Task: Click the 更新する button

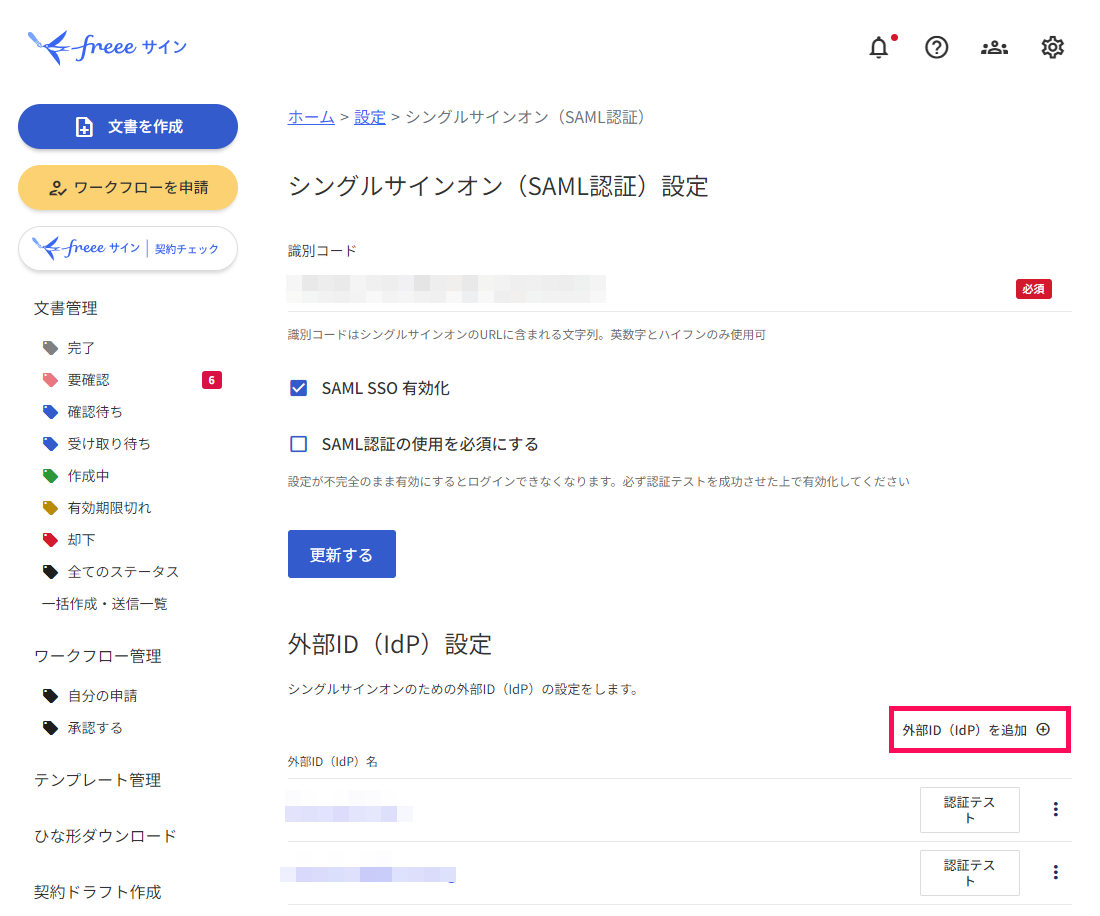Action: tap(342, 554)
